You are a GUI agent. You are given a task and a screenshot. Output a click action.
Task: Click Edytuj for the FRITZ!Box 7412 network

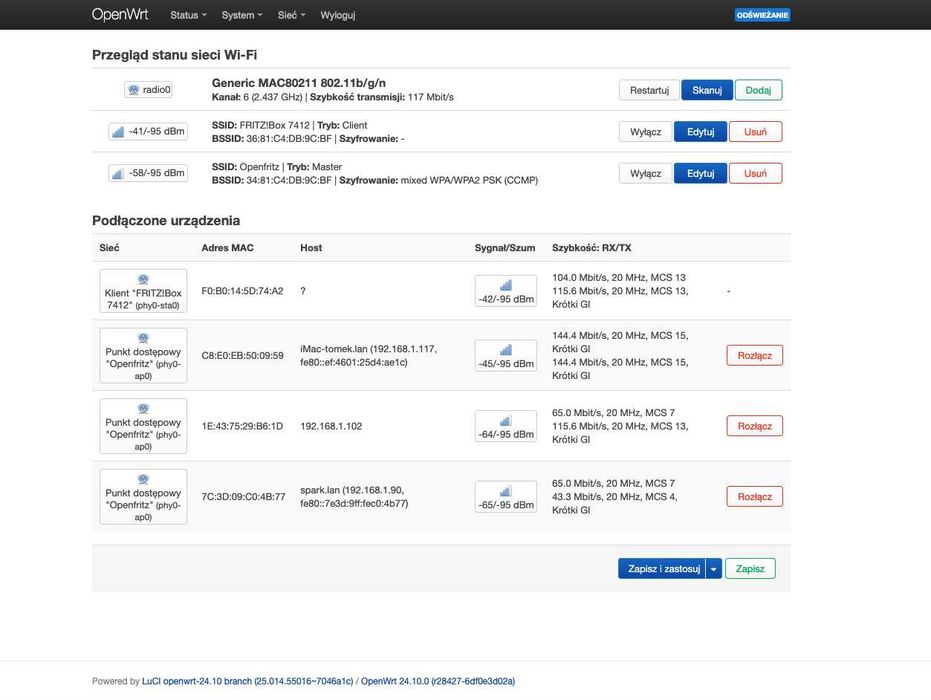coord(700,132)
